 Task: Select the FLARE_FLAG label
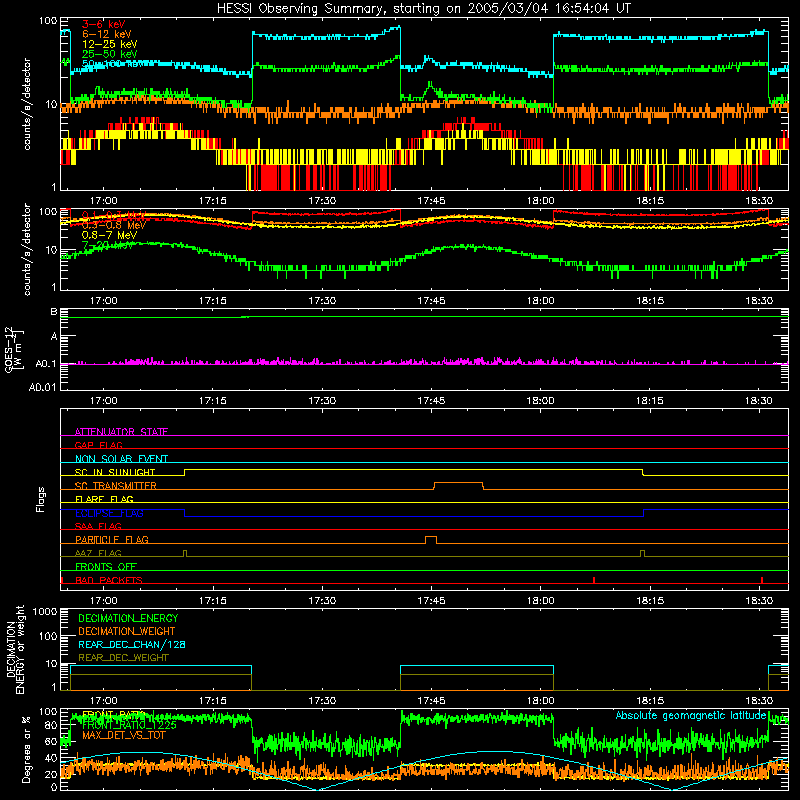pyautogui.click(x=104, y=499)
